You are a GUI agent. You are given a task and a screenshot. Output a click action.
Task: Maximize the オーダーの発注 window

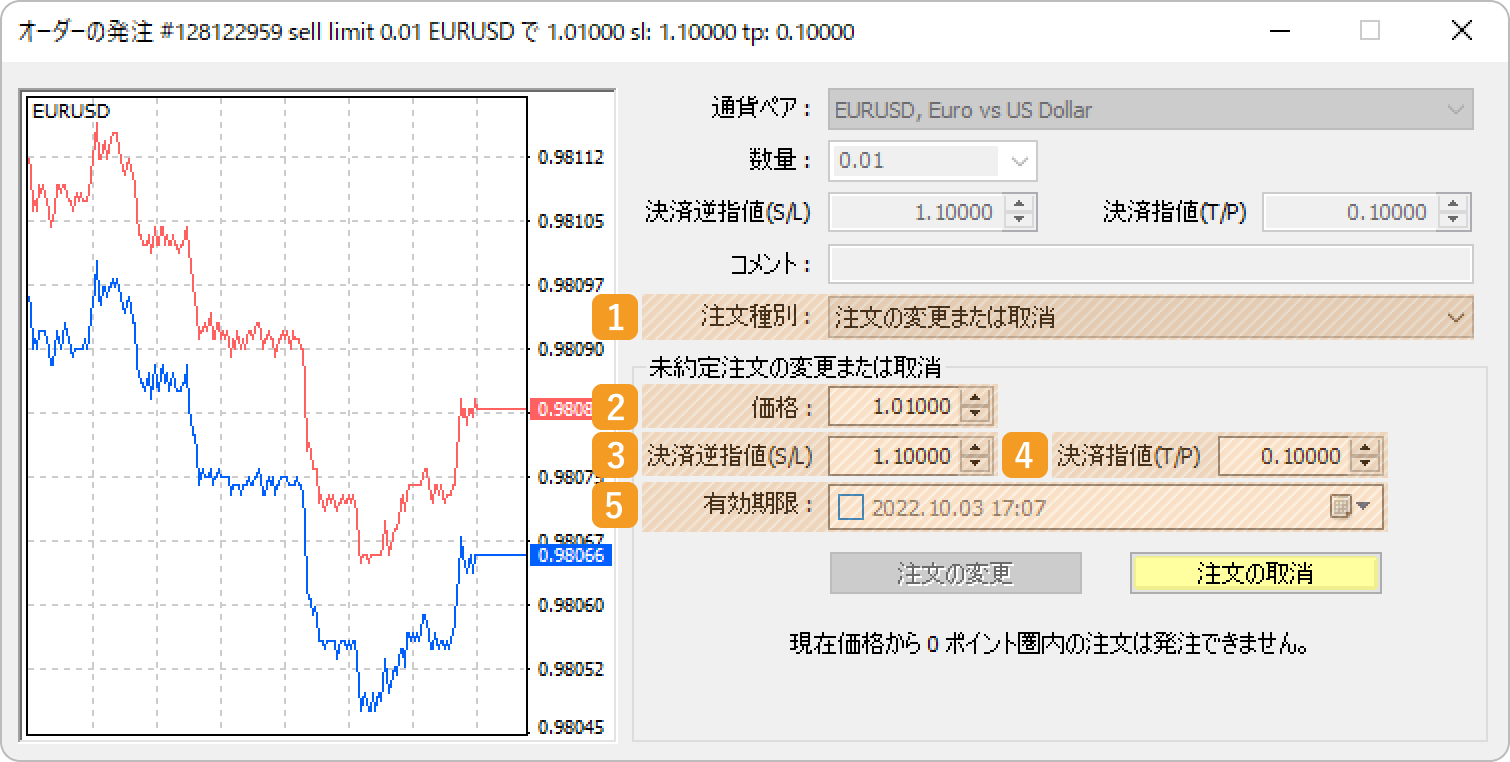1370,31
